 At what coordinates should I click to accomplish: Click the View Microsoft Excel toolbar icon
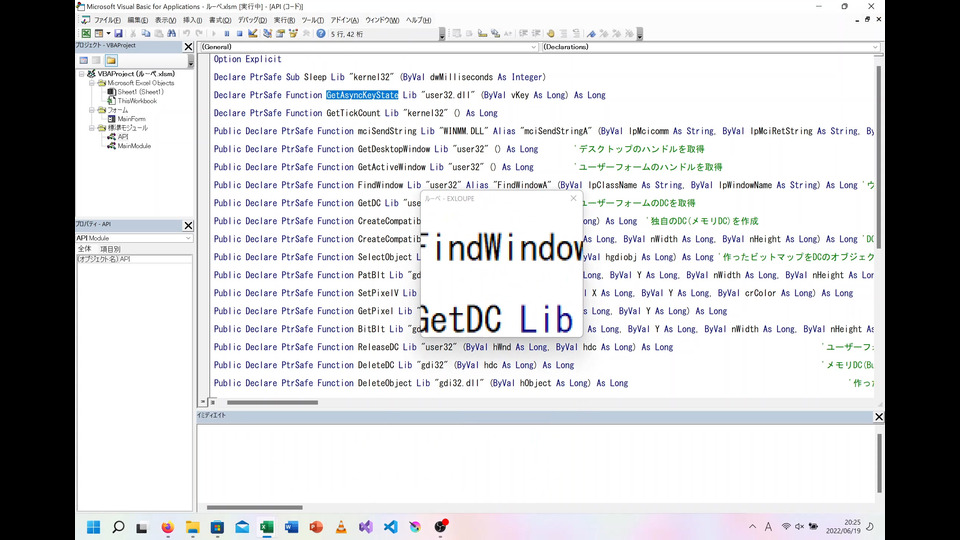coord(86,34)
